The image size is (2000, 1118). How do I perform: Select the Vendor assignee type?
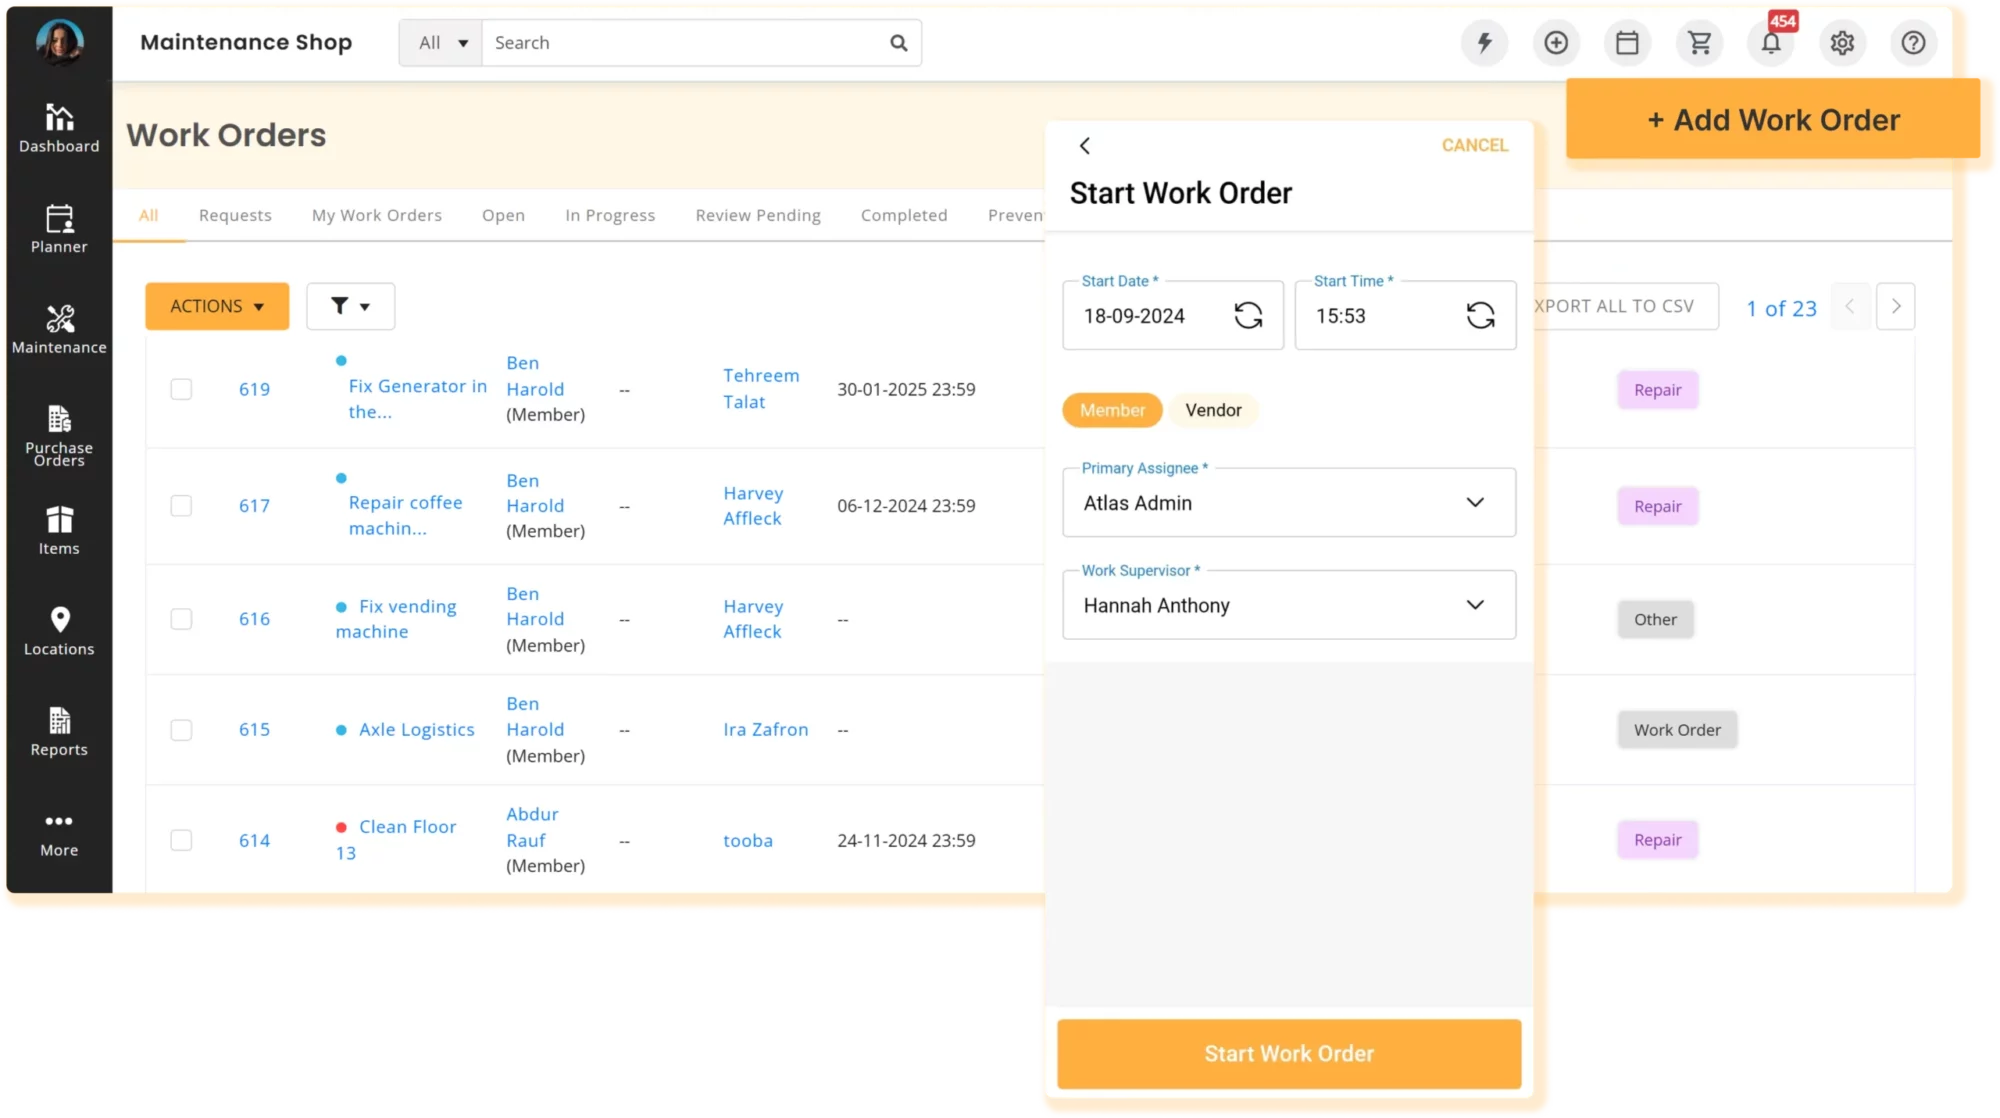tap(1213, 410)
